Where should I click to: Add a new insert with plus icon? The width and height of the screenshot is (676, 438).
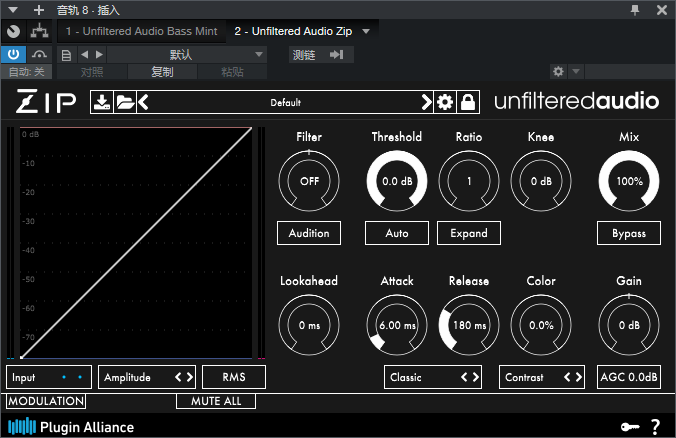tap(39, 9)
